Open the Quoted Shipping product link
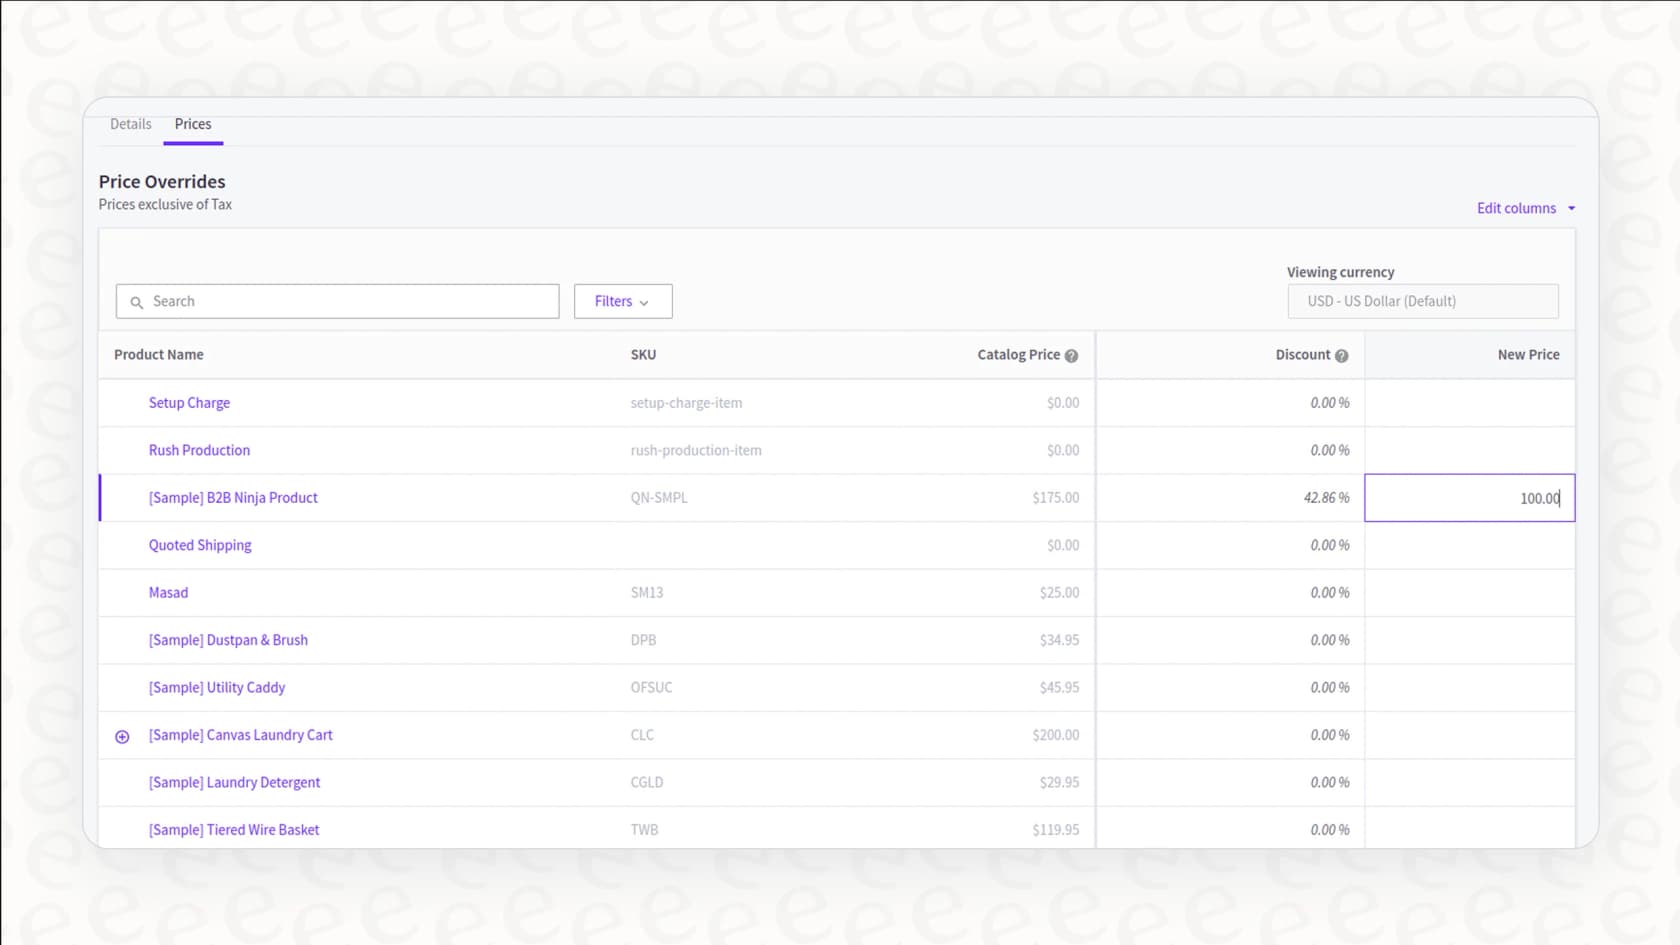Screen dimensions: 1680x945 coord(200,545)
